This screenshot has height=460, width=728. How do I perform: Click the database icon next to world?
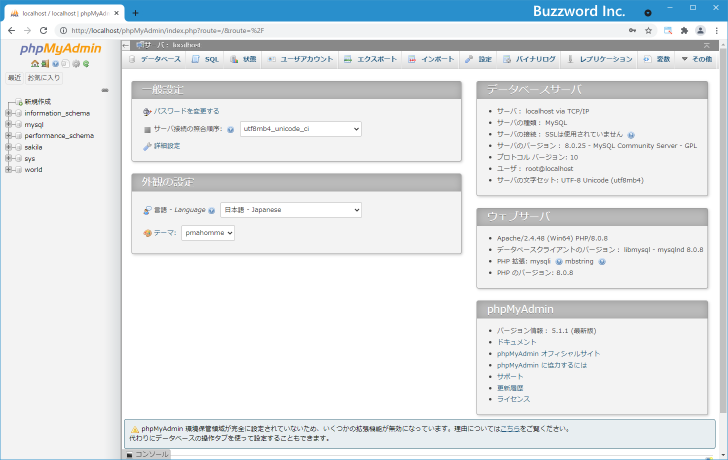pos(19,170)
